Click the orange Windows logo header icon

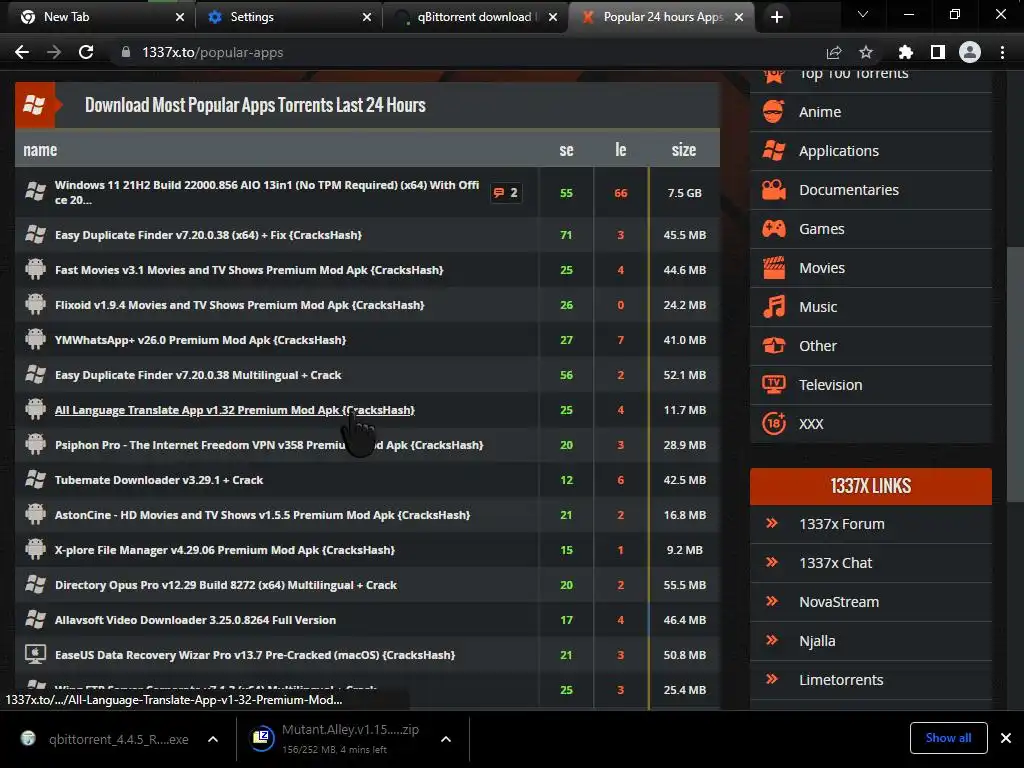point(34,104)
